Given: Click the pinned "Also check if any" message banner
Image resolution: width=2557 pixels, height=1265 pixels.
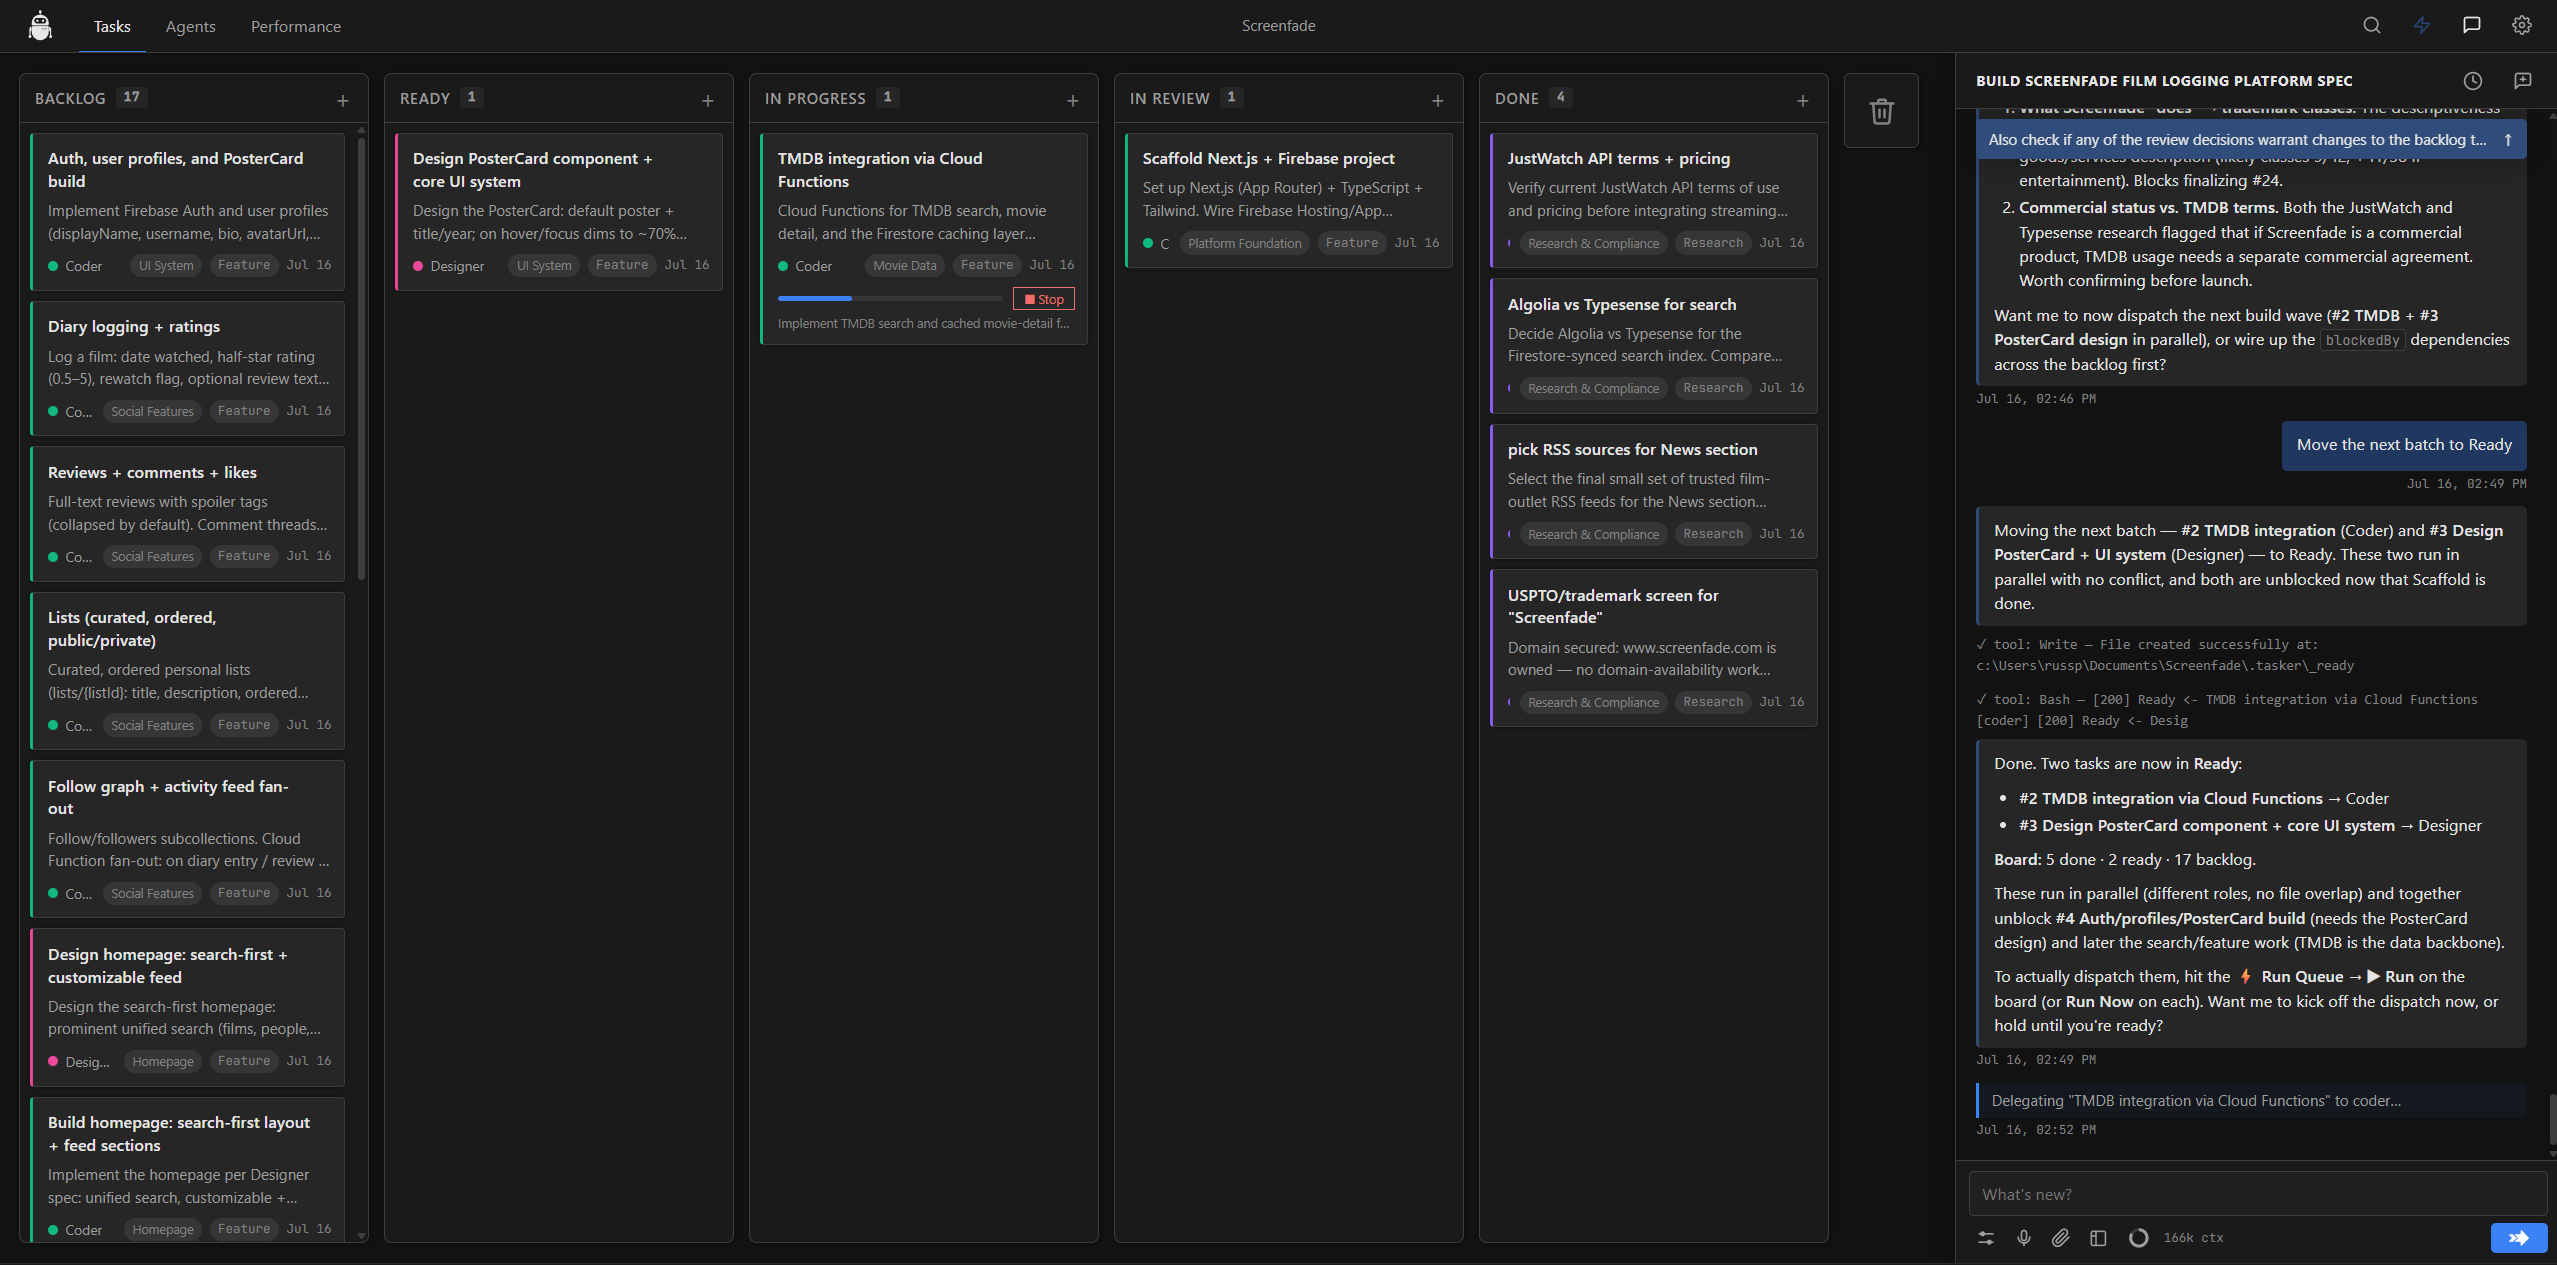Looking at the screenshot, I should click(2251, 140).
